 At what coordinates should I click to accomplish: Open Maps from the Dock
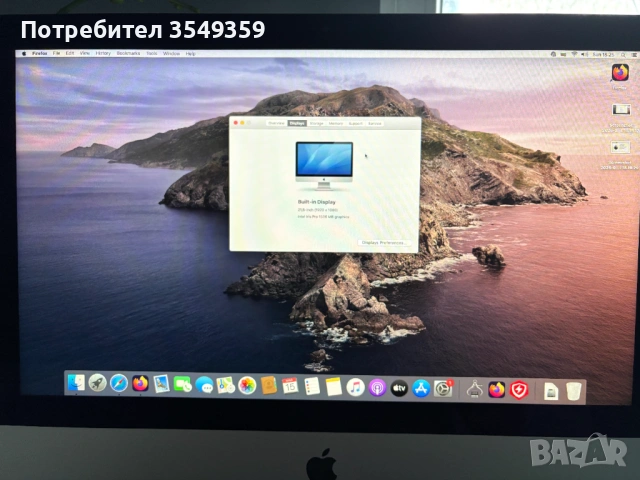tap(225, 385)
